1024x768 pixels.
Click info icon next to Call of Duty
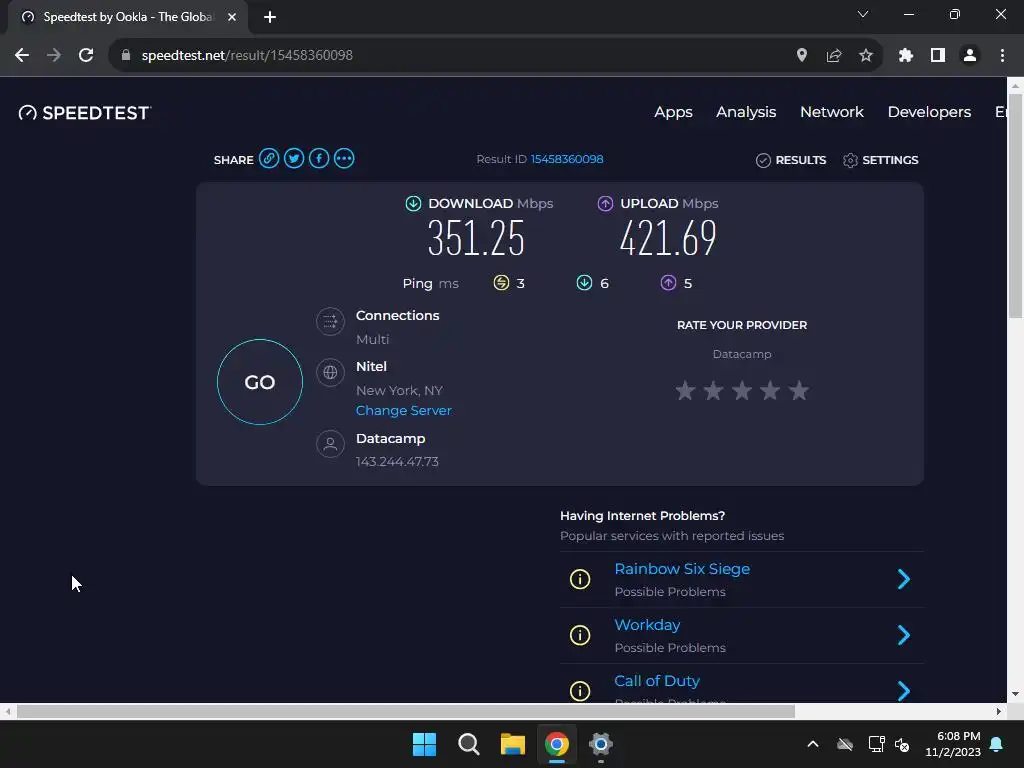(580, 691)
